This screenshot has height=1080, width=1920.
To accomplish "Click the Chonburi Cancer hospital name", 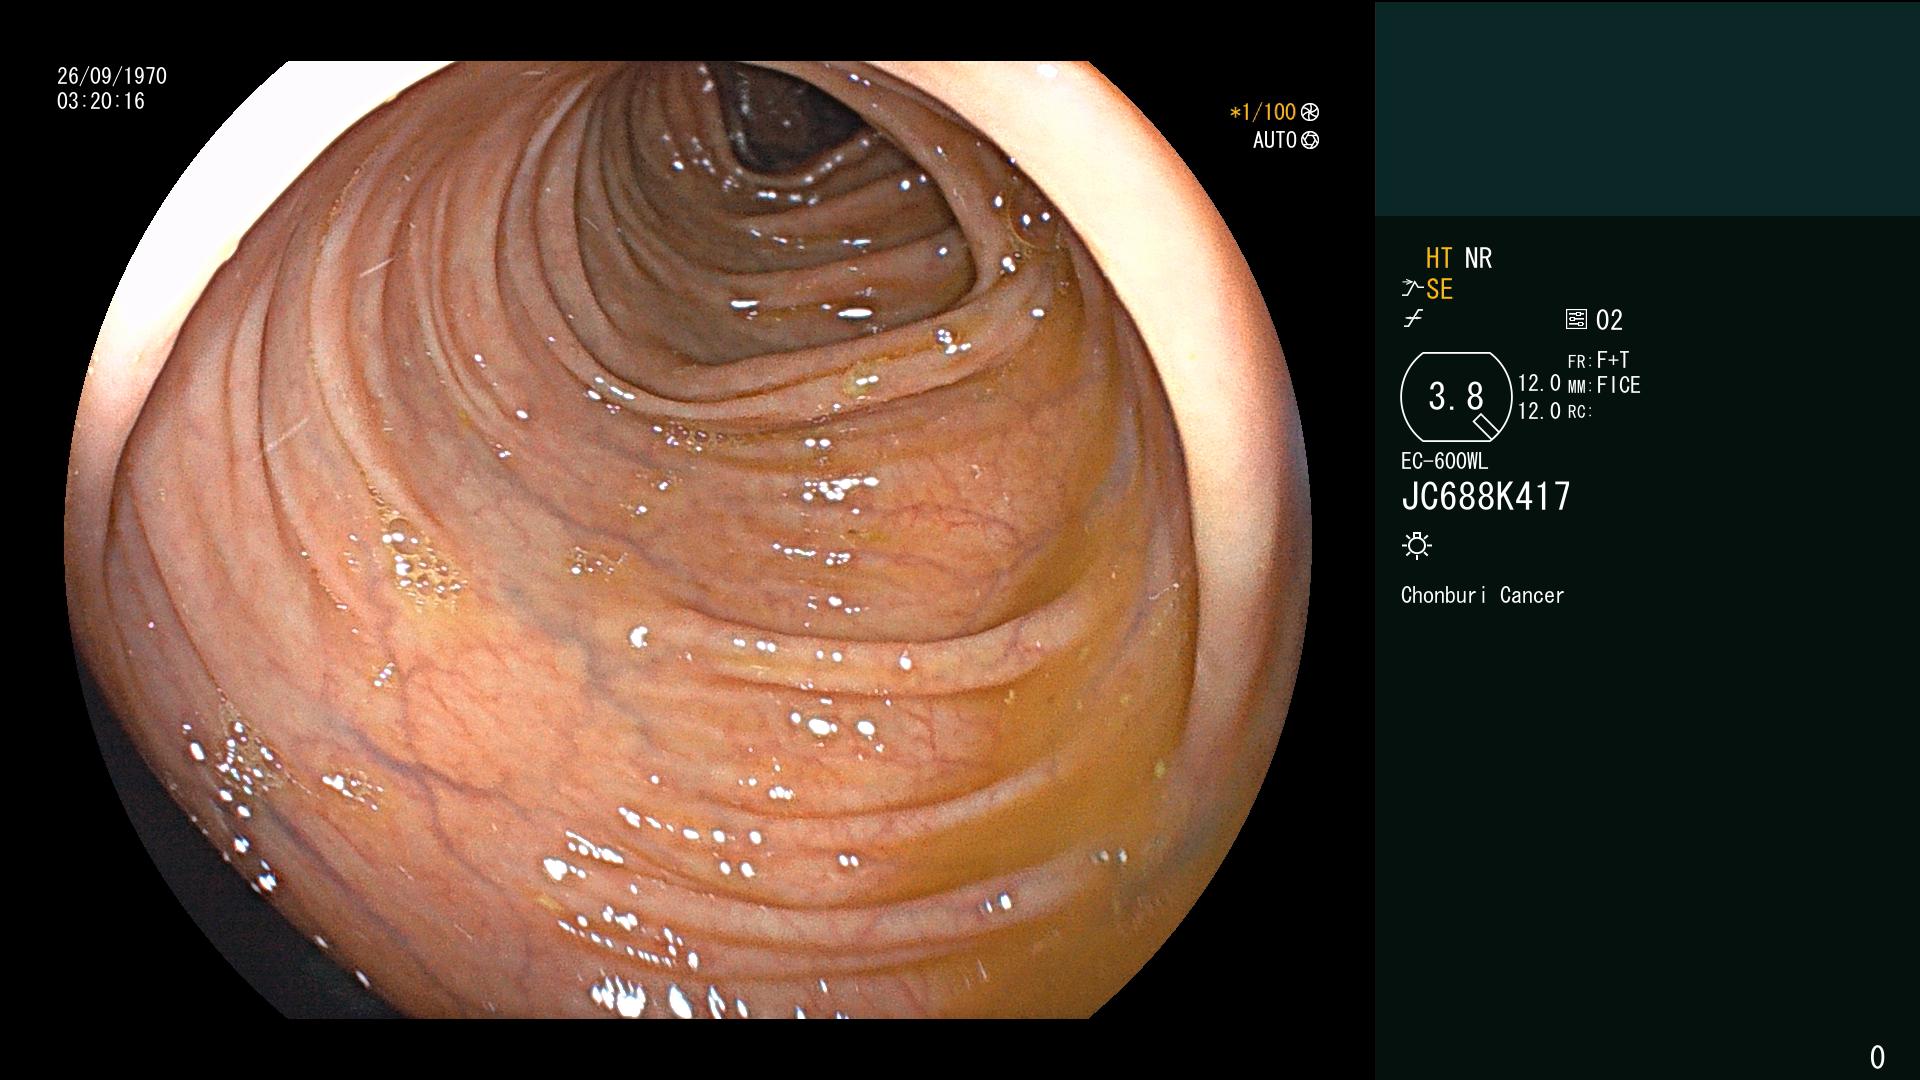I will [x=1482, y=595].
